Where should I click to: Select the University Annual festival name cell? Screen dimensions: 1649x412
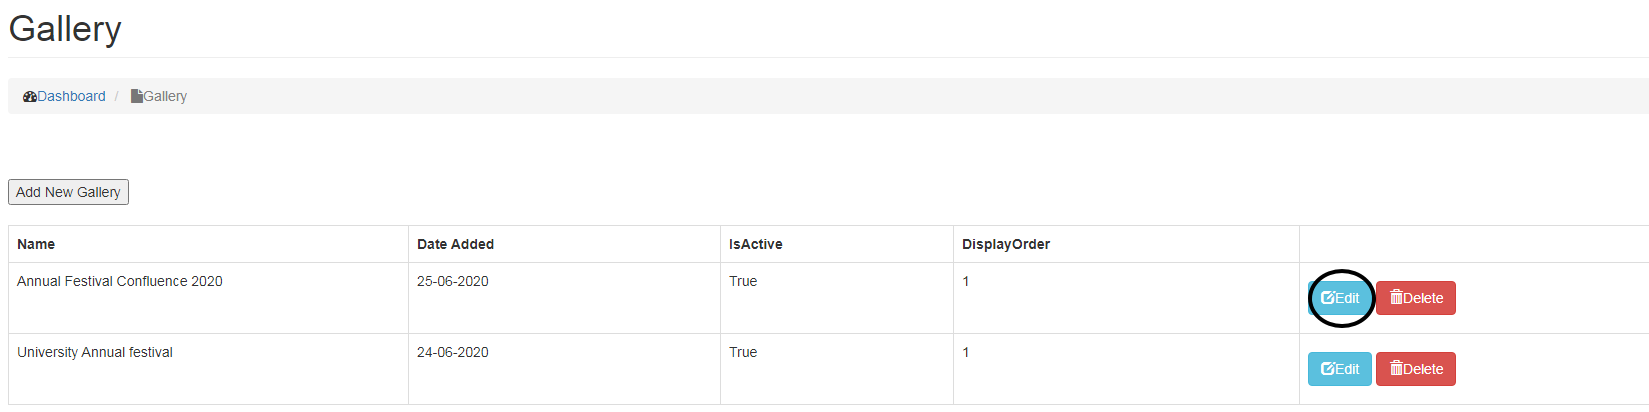pos(95,353)
